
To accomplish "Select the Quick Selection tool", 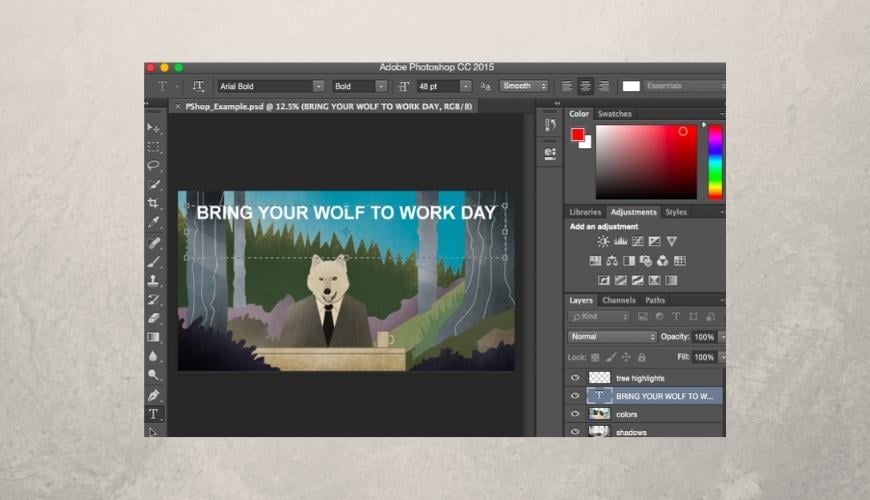I will 154,184.
